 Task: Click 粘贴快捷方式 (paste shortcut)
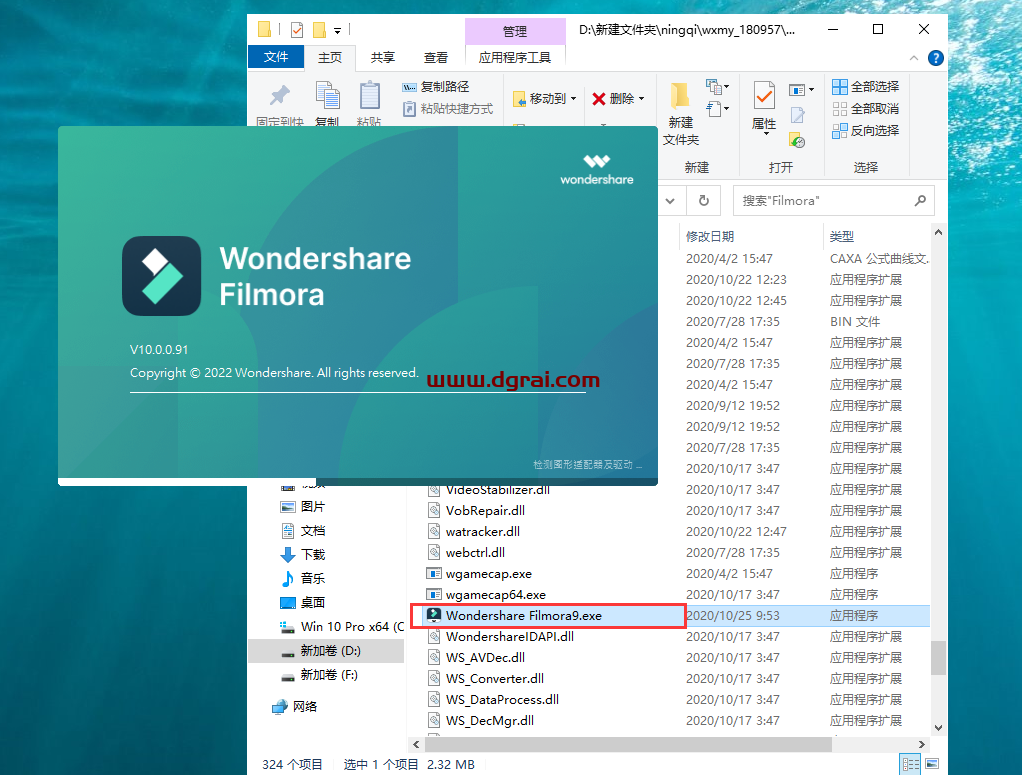tap(448, 109)
